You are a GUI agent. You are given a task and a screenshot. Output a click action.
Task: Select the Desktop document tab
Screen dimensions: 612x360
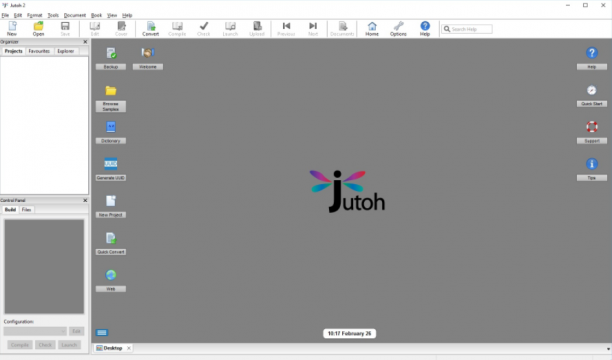pos(109,348)
